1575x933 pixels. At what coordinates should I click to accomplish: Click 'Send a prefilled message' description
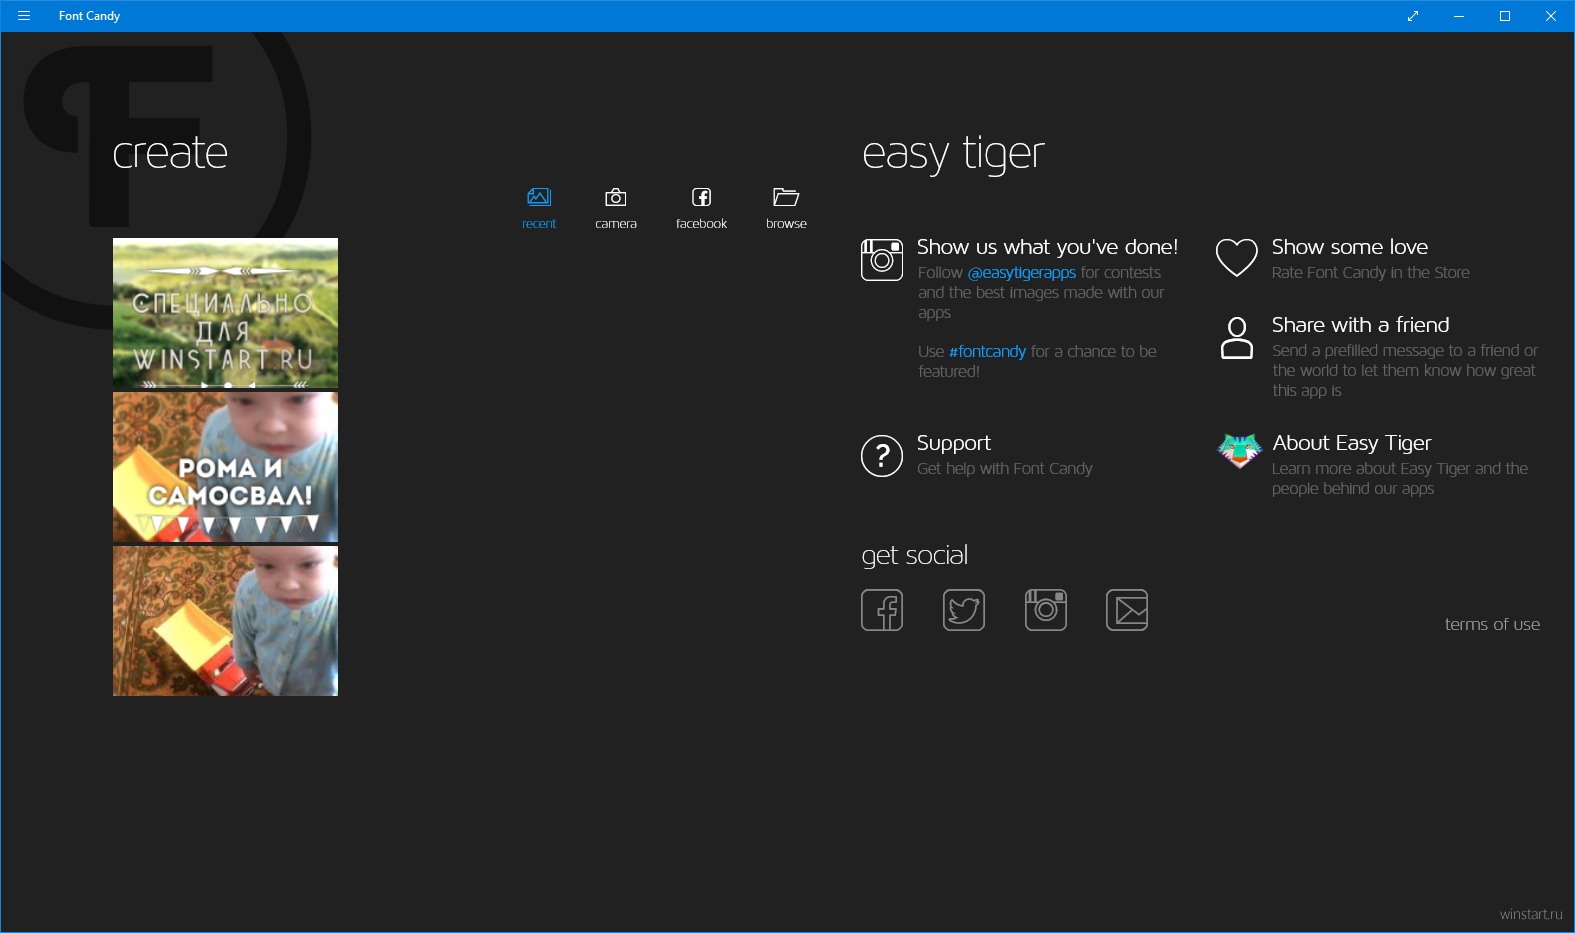pyautogui.click(x=1405, y=370)
